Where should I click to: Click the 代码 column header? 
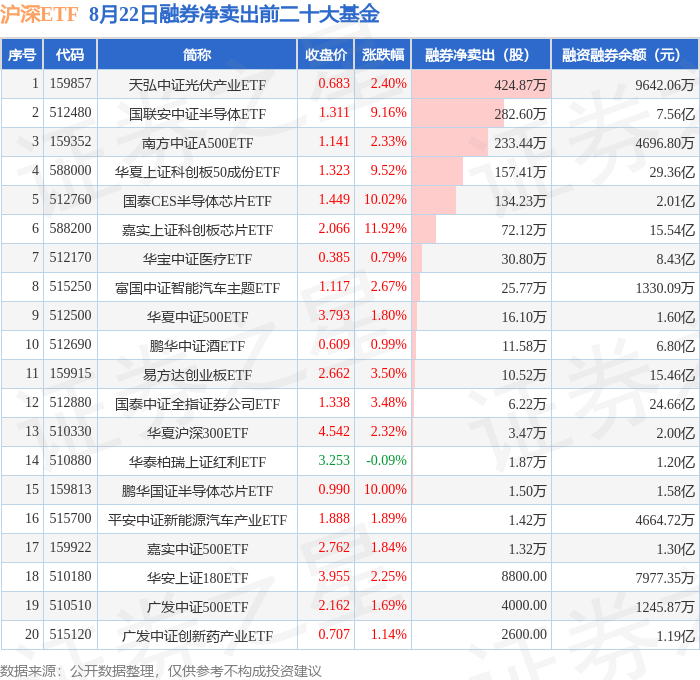tap(70, 55)
